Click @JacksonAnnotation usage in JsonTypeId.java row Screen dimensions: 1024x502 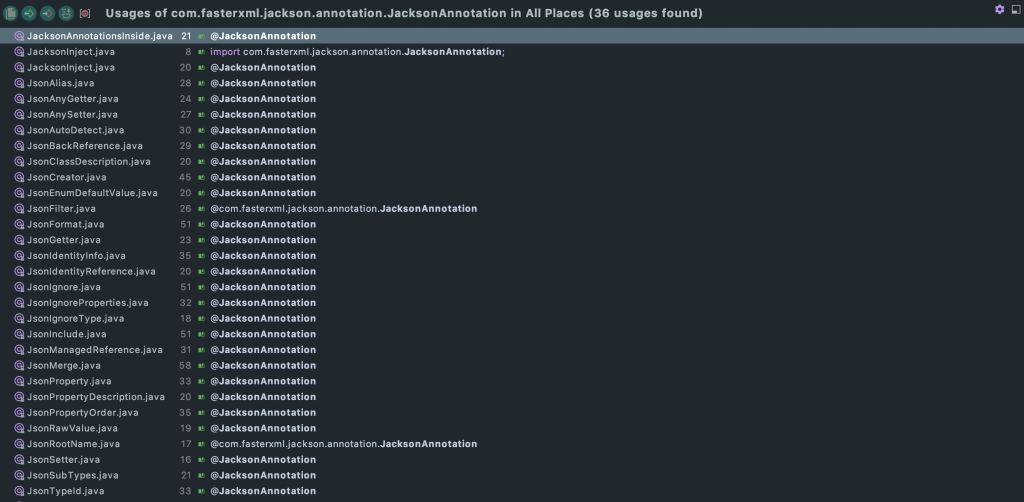(263, 490)
